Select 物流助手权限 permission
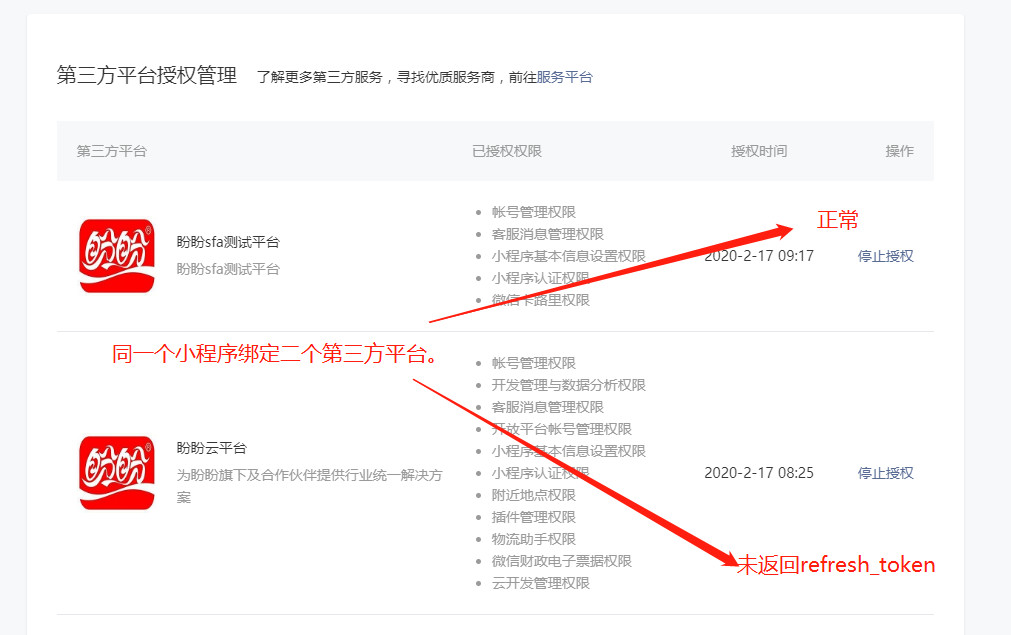Image resolution: width=1011 pixels, height=635 pixels. [533, 539]
